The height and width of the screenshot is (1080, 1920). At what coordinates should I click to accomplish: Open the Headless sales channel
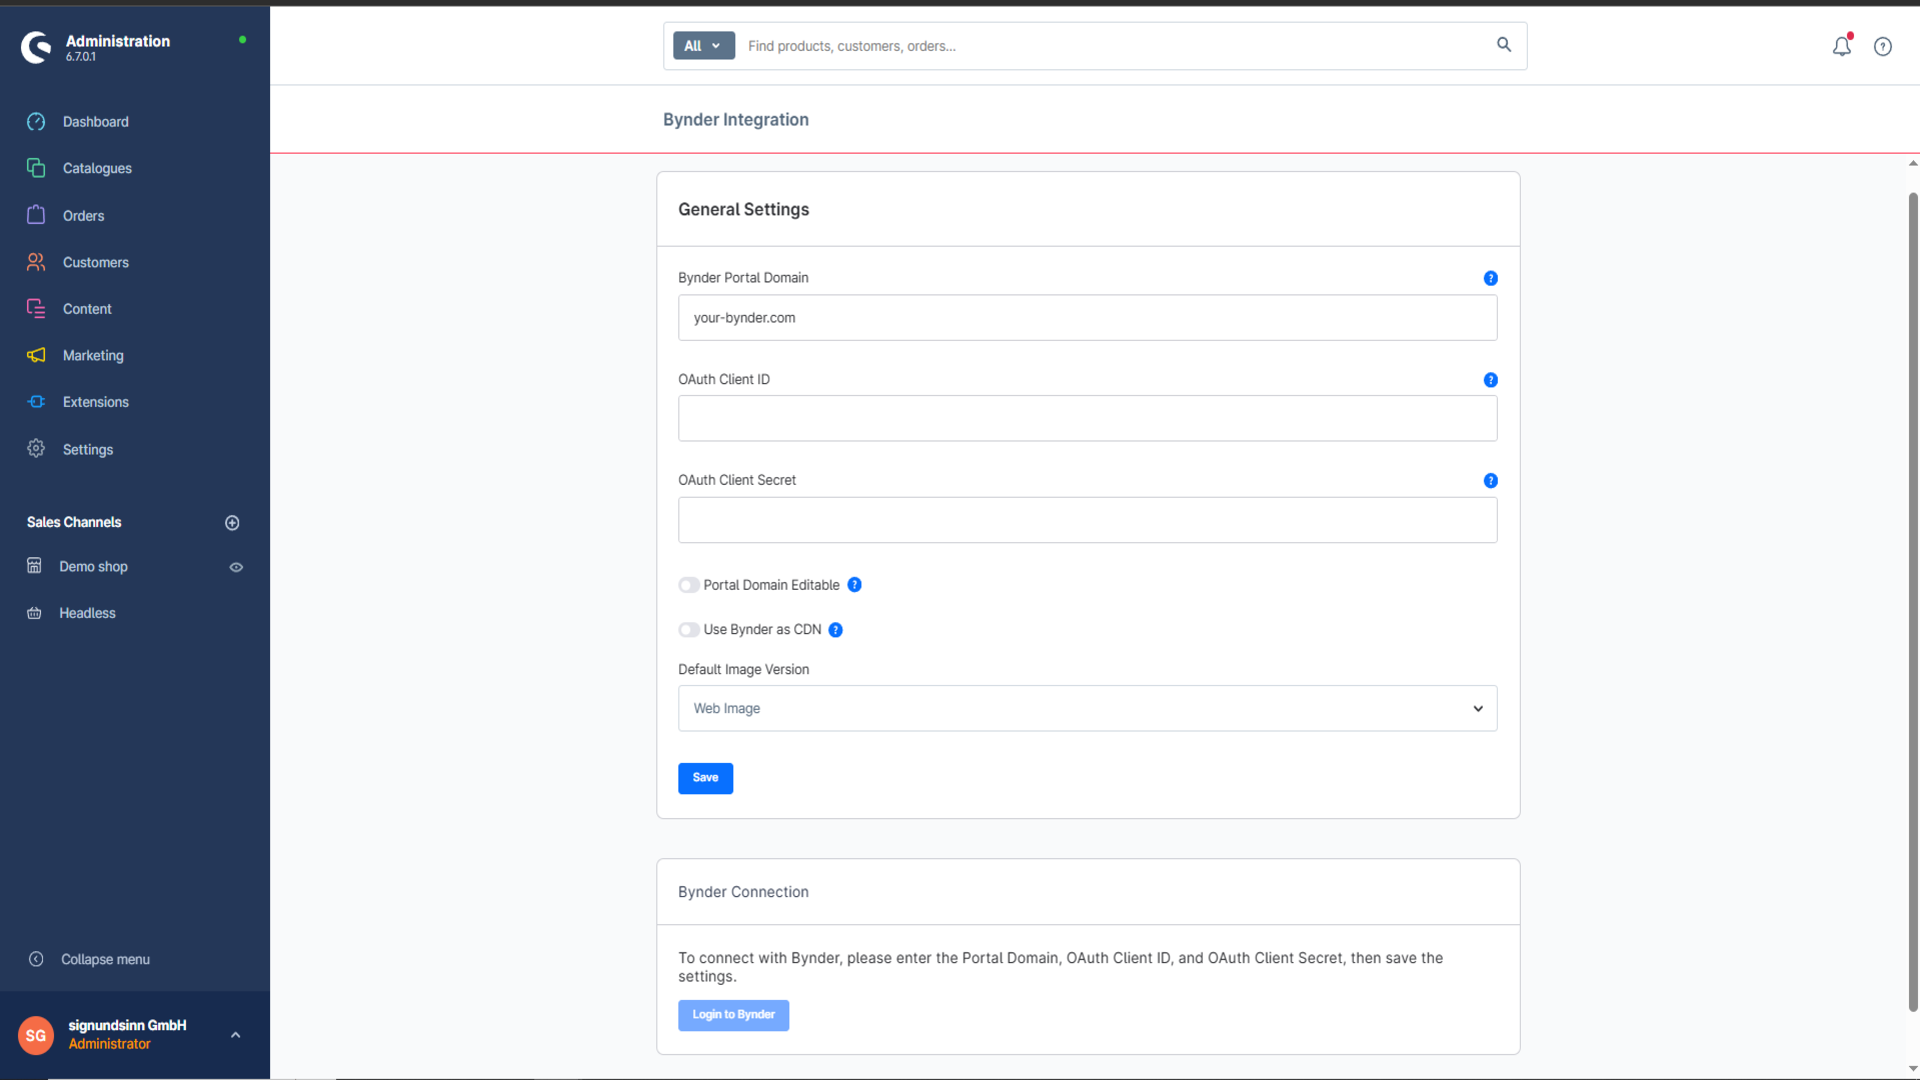pos(87,613)
